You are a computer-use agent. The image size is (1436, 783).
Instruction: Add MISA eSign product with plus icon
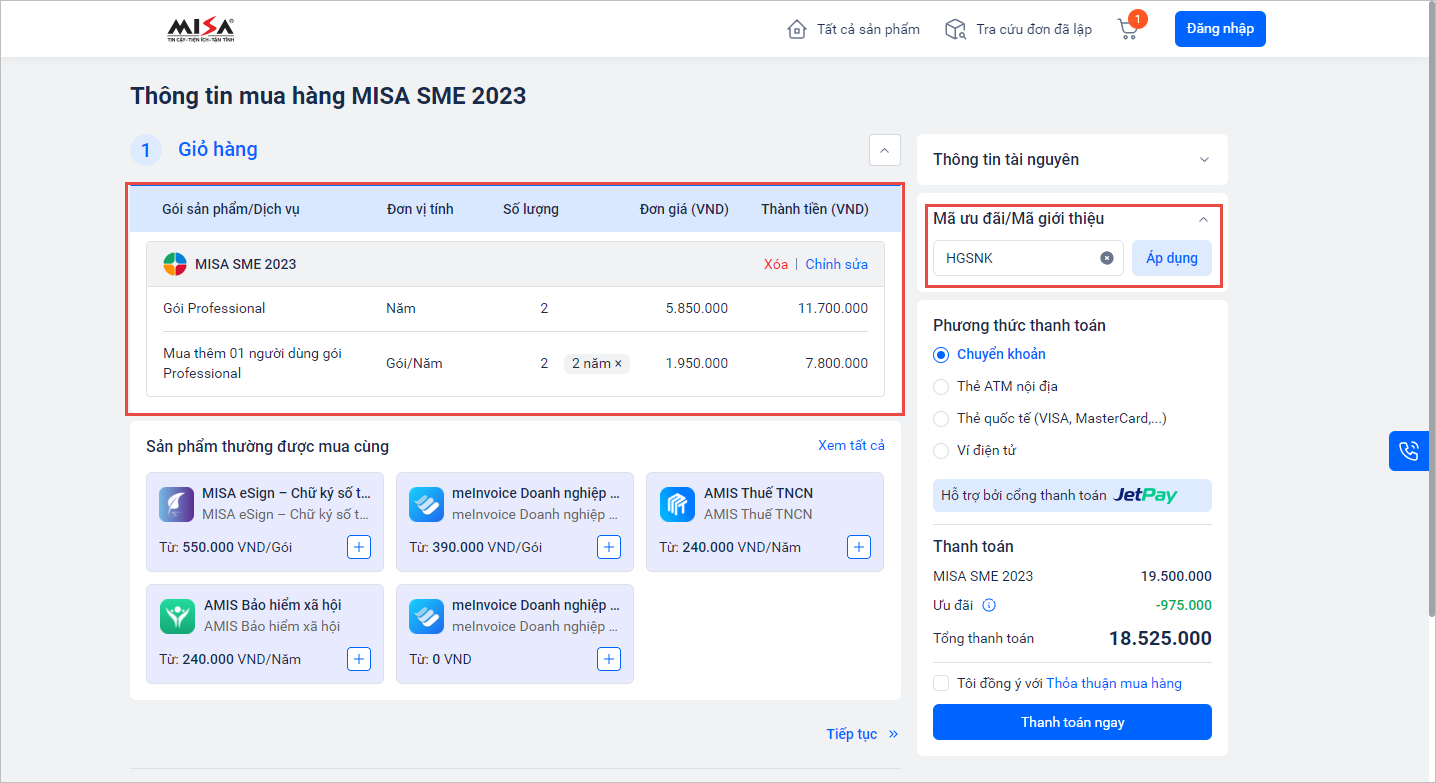[x=359, y=547]
